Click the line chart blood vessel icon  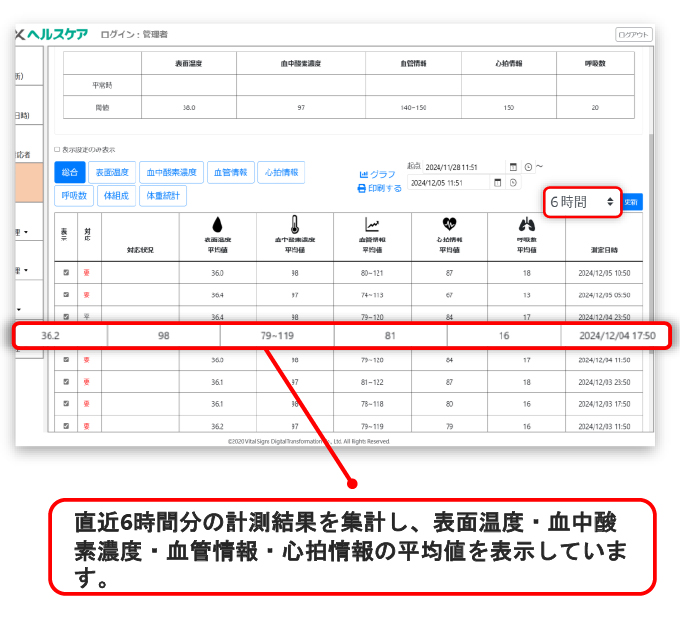tap(371, 224)
